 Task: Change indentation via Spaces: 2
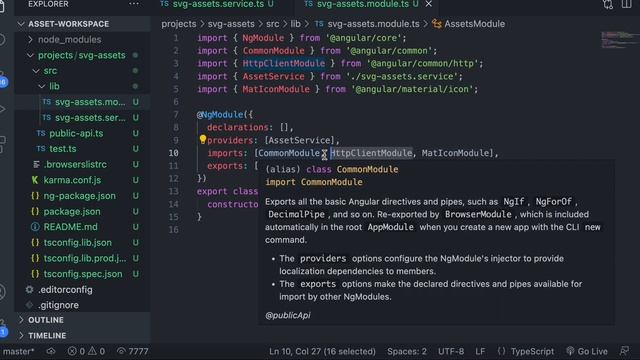point(407,351)
